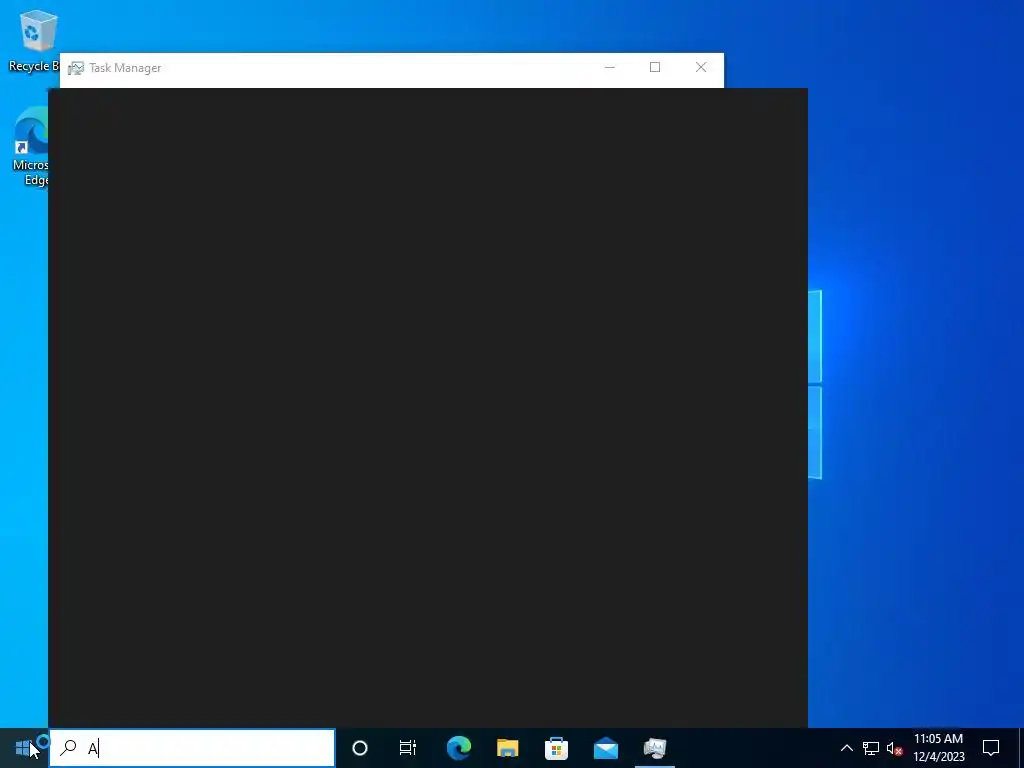Open the Windows Start menu
This screenshot has height=768, width=1024.
24,748
